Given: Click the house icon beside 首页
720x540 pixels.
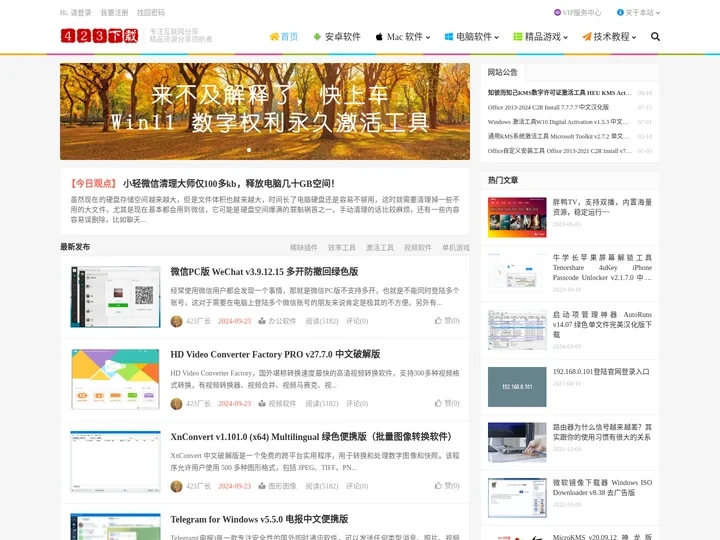Looking at the screenshot, I should click(274, 37).
